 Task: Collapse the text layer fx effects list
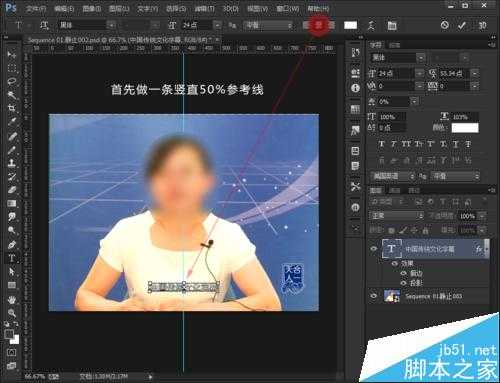486,249
